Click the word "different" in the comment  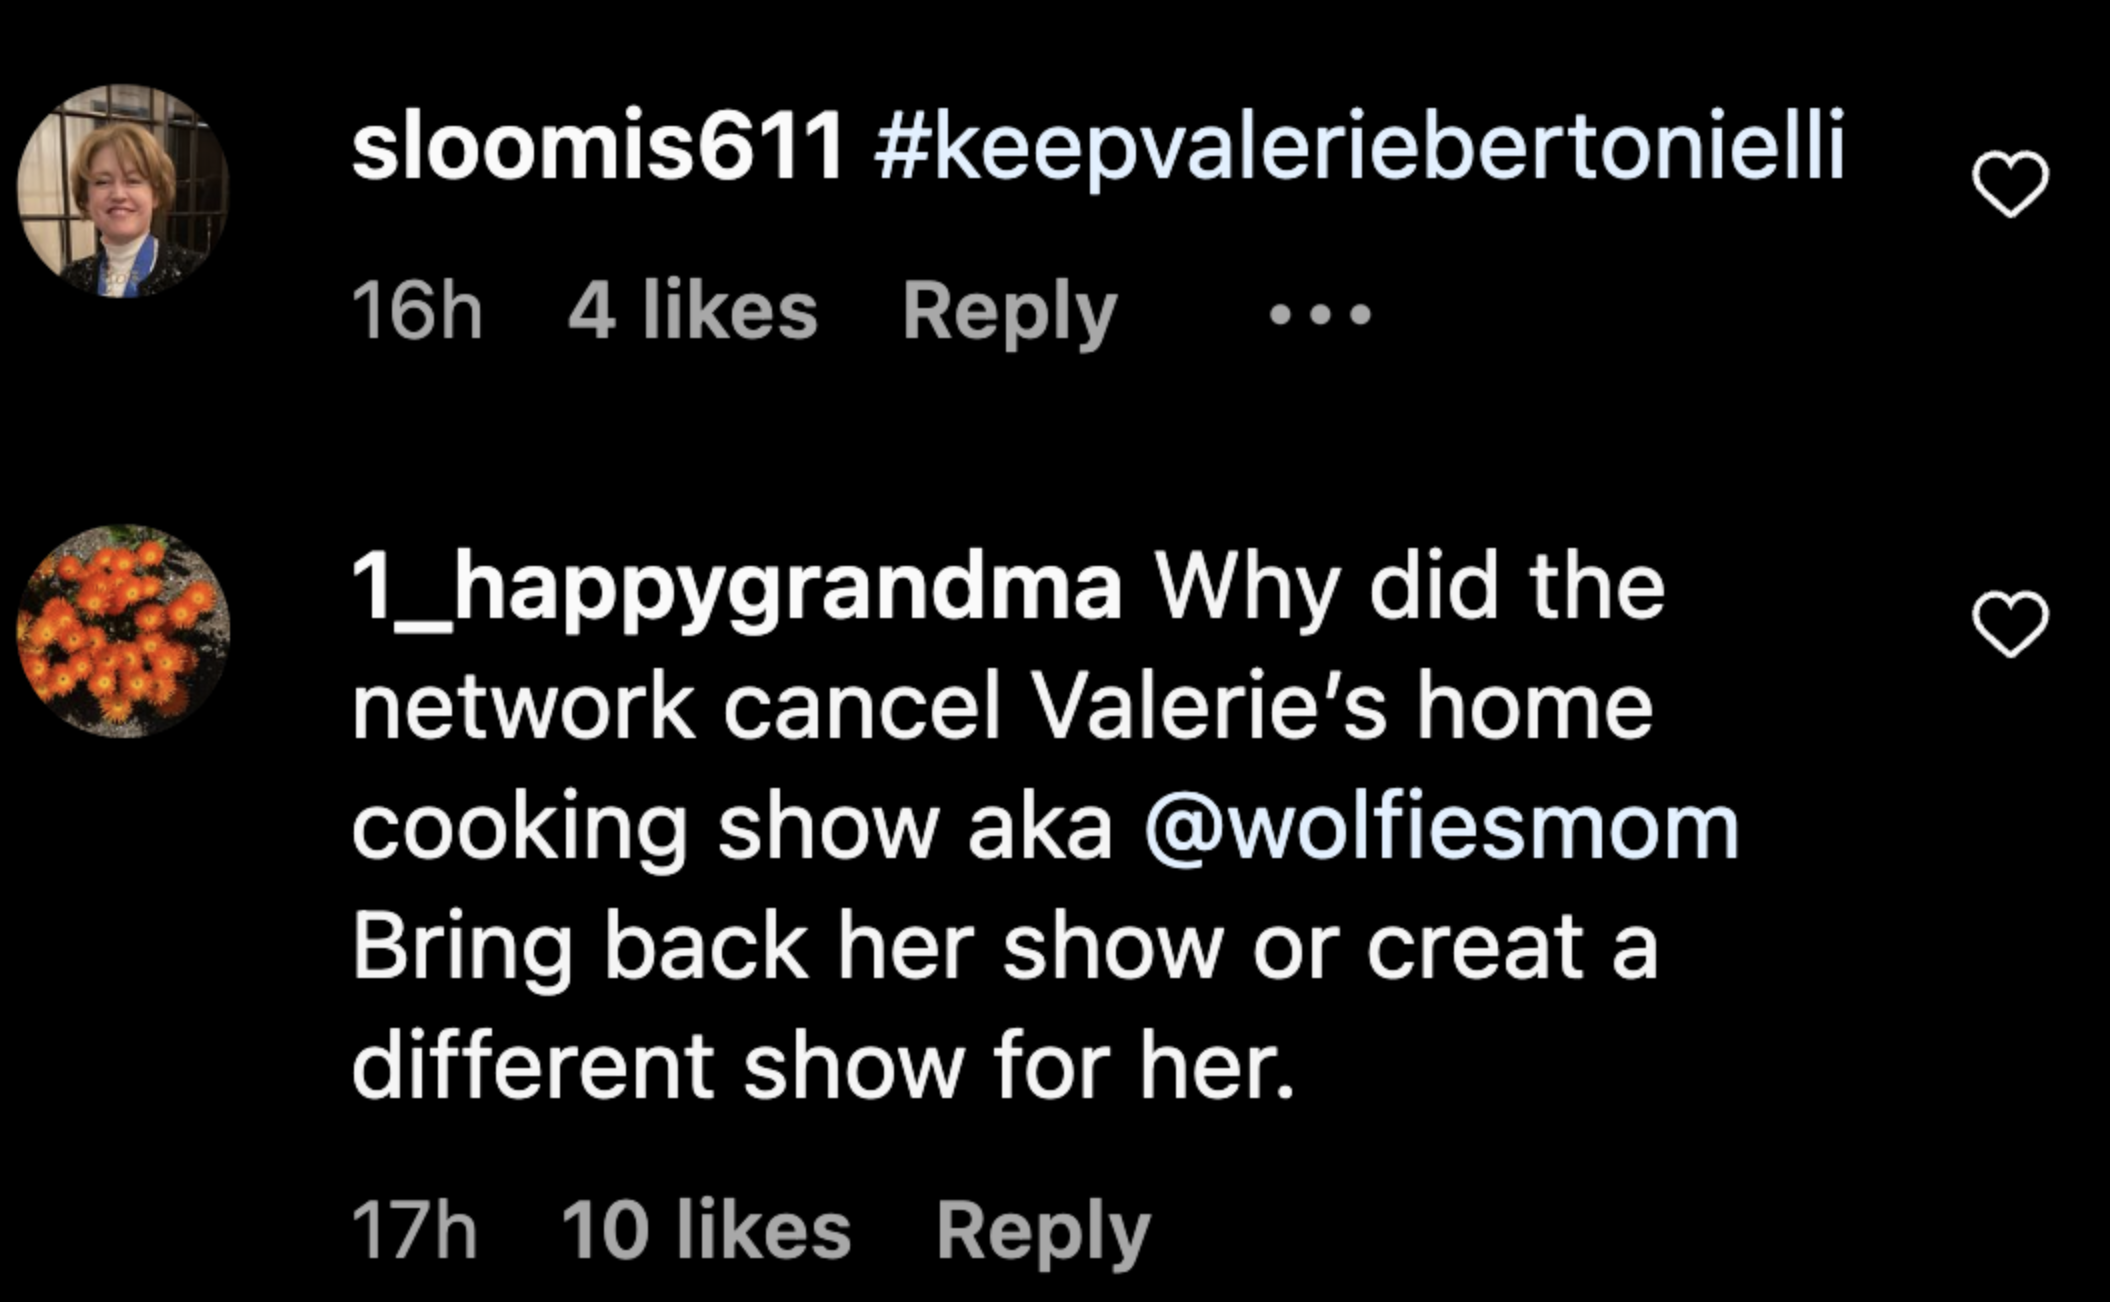(532, 1067)
